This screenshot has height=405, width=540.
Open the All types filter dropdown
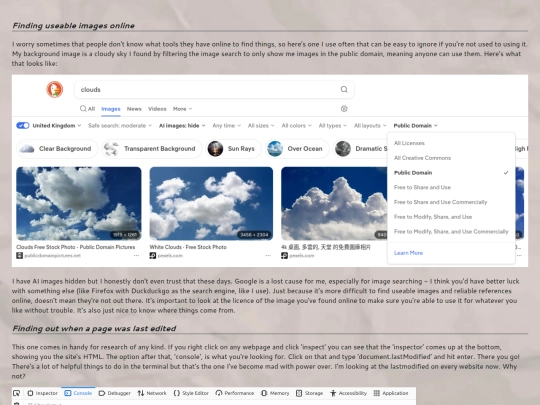[333, 126]
